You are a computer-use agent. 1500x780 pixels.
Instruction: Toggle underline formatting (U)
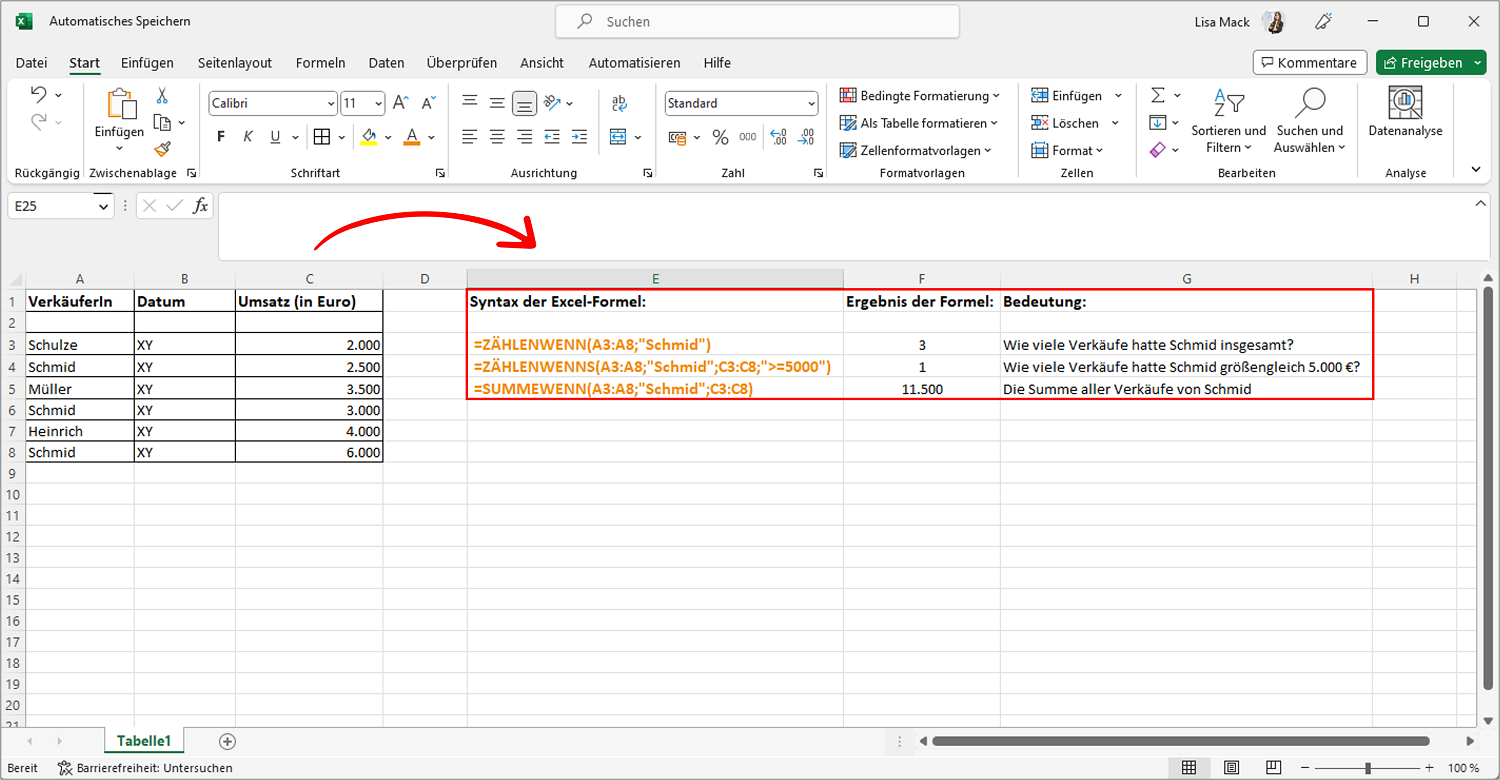click(x=277, y=137)
